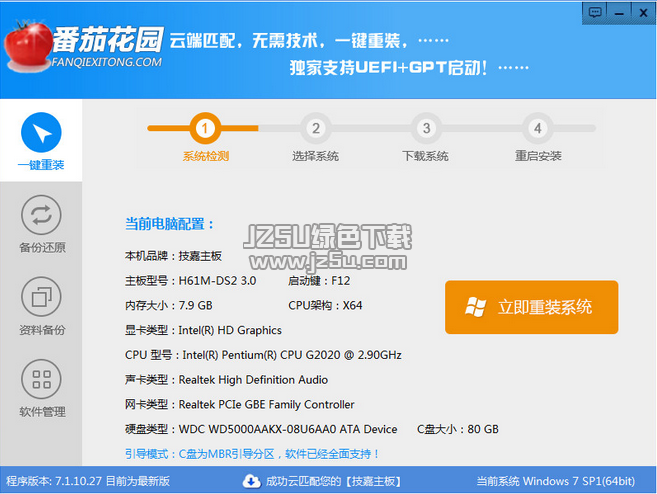Click the tomato logo icon
This screenshot has height=494, width=657.
(27, 46)
